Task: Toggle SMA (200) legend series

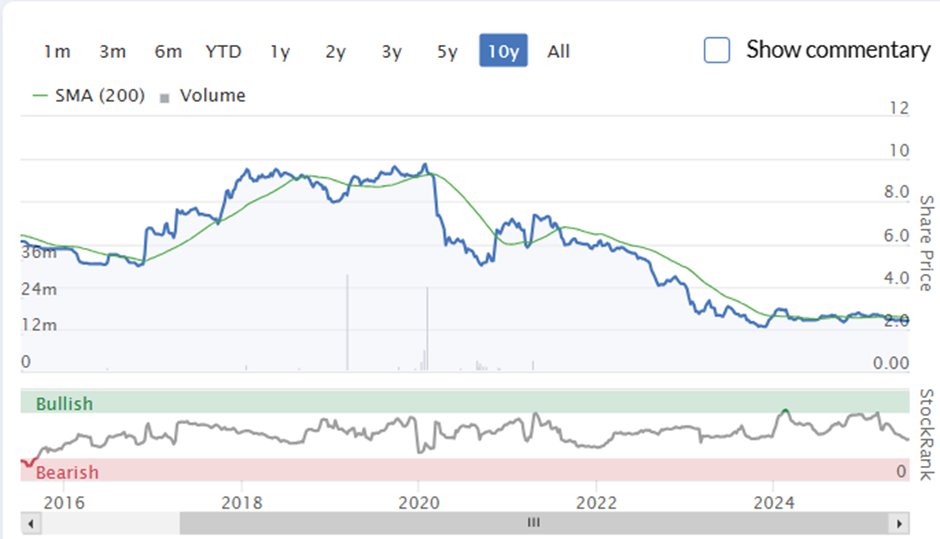Action: [x=89, y=95]
